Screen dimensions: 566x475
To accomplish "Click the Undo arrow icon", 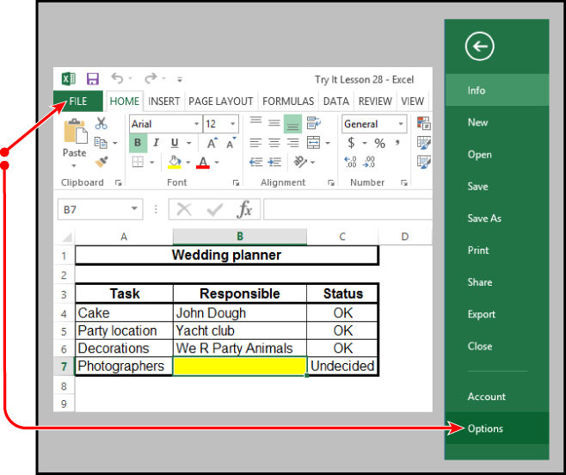I will point(117,78).
